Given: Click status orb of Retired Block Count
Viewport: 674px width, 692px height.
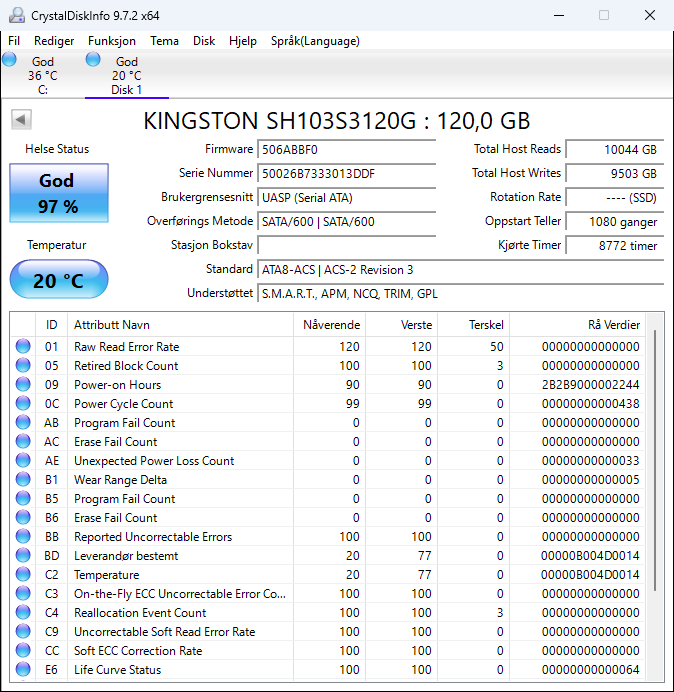Looking at the screenshot, I should coord(23,365).
